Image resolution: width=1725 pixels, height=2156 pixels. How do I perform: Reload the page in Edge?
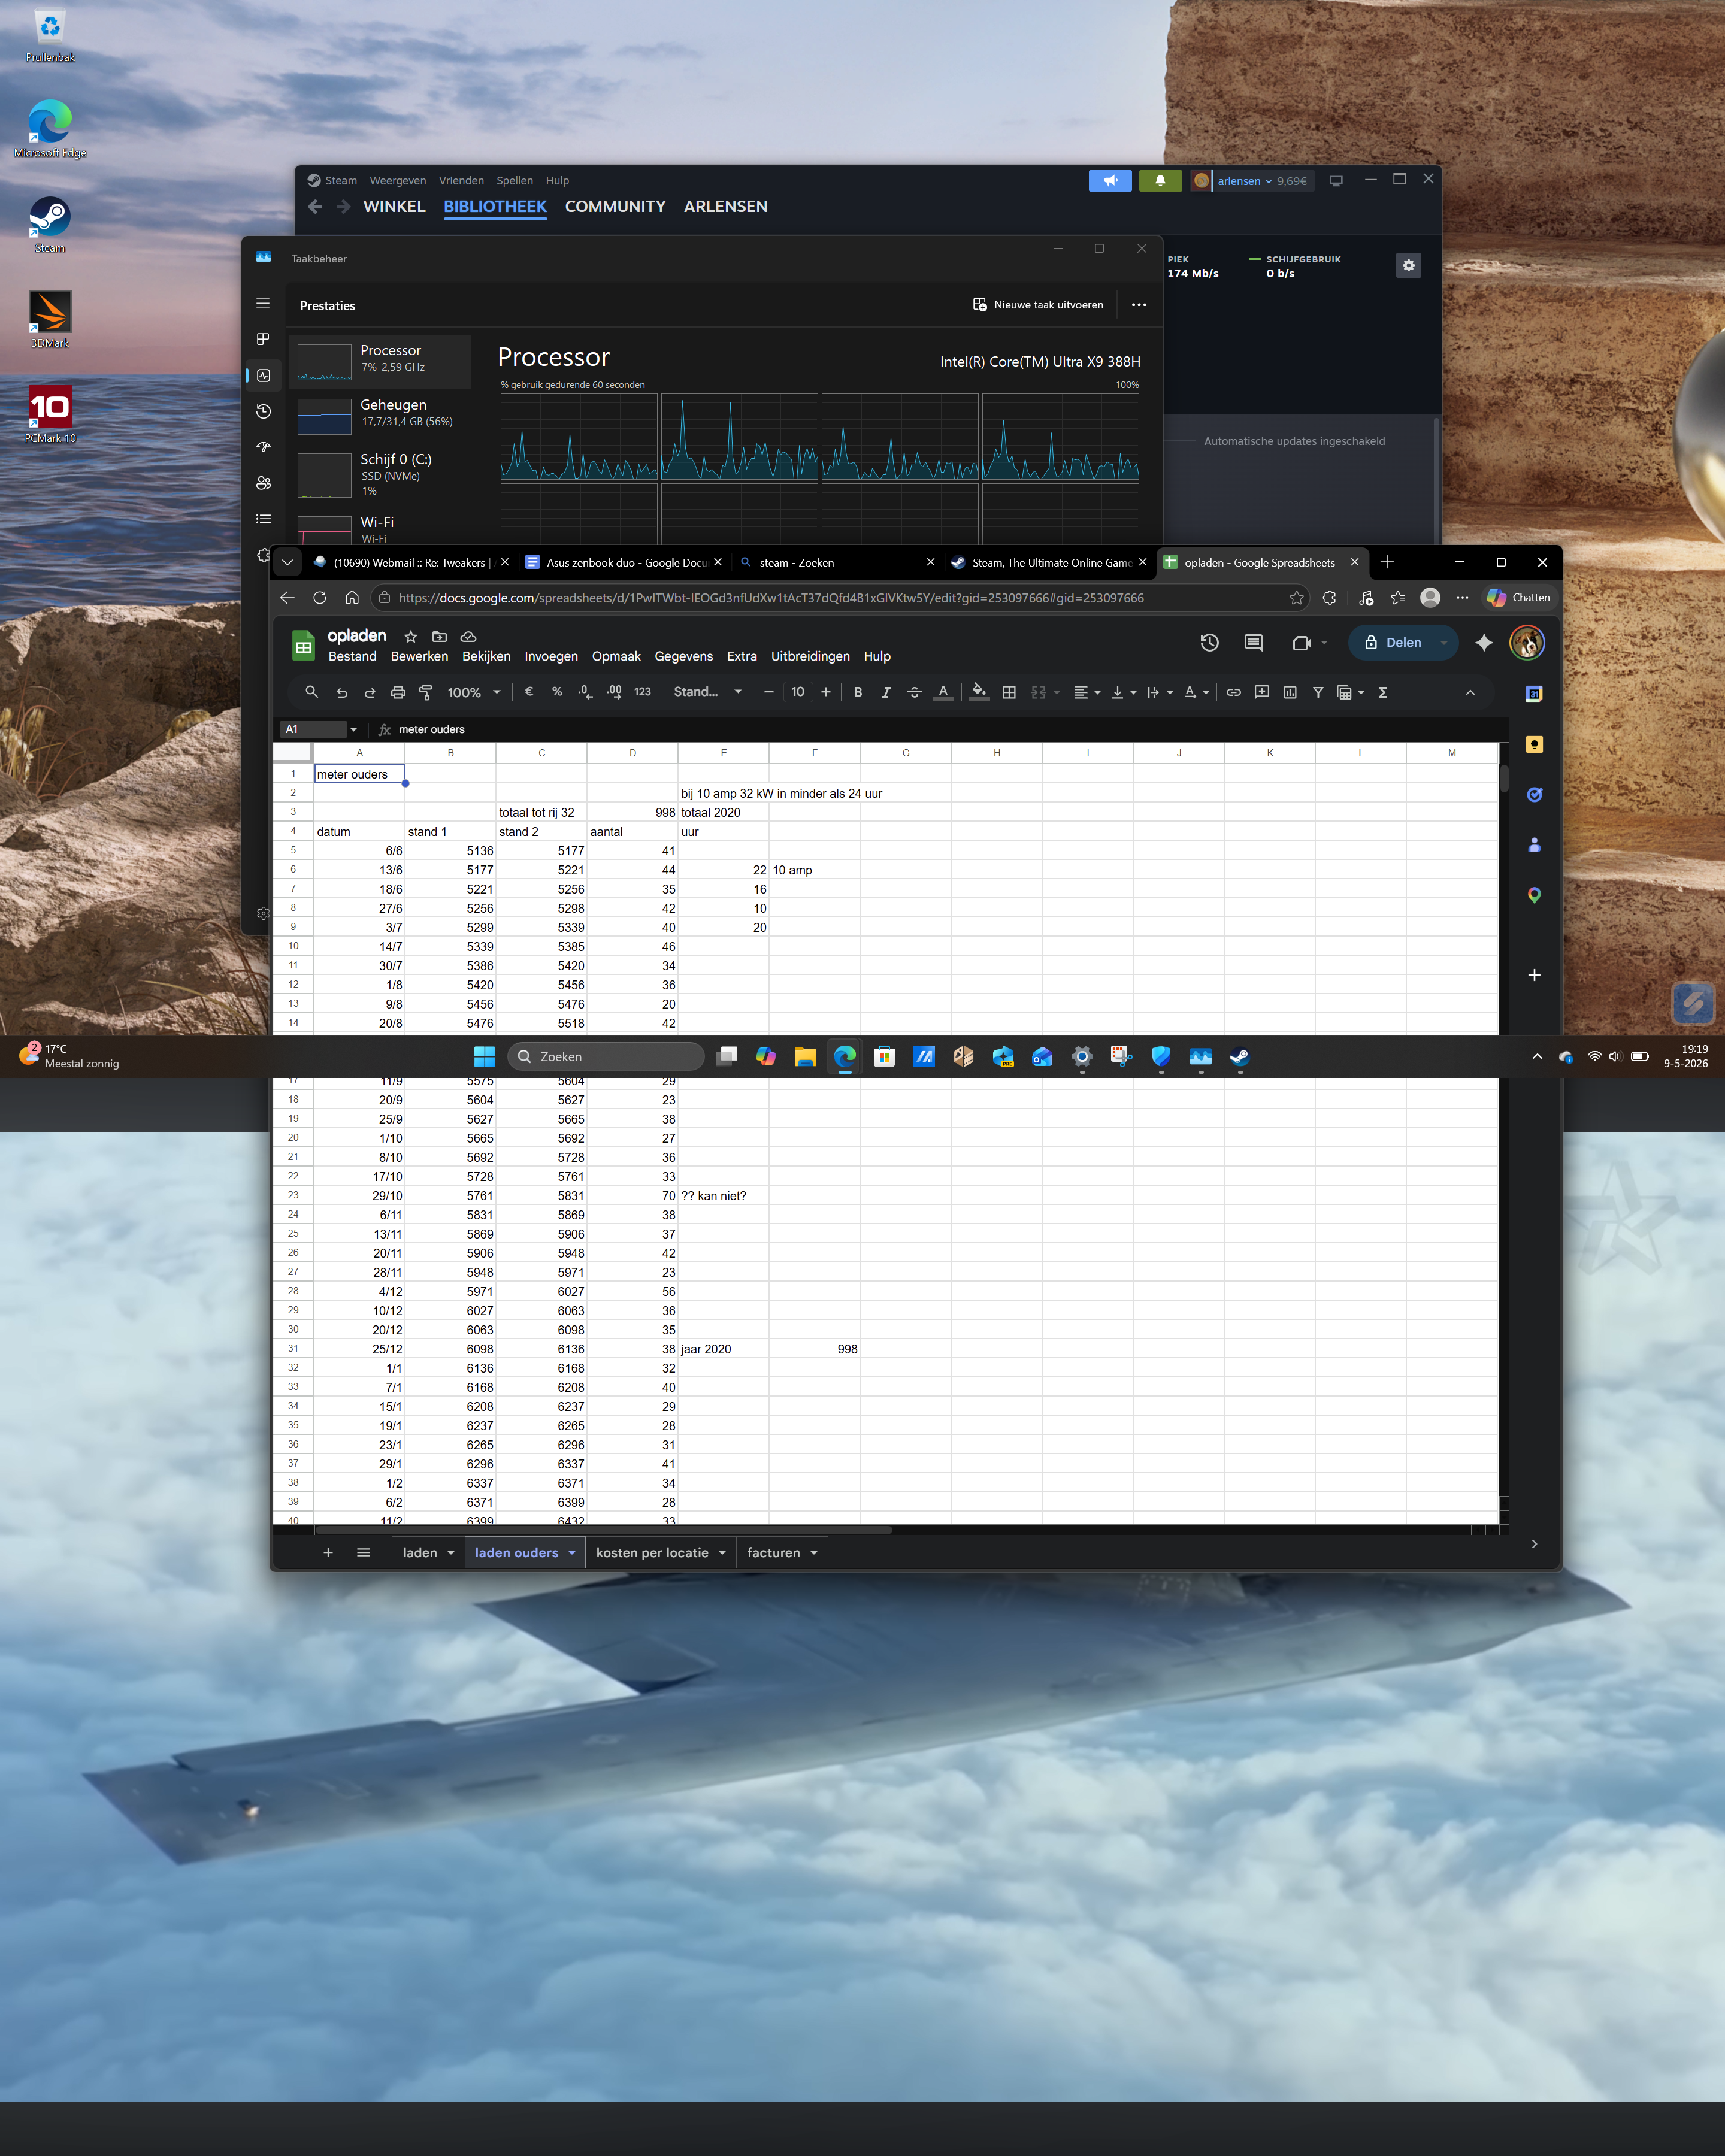click(320, 598)
